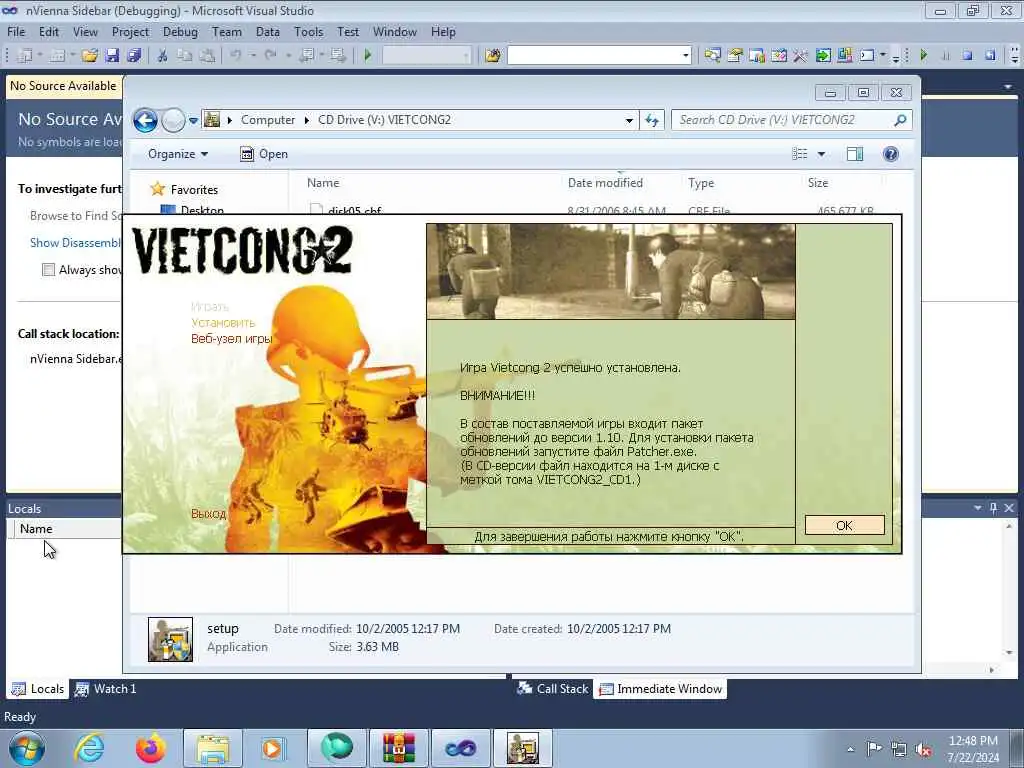The image size is (1024, 768).
Task: Go back in the Explorer window
Action: [x=146, y=120]
